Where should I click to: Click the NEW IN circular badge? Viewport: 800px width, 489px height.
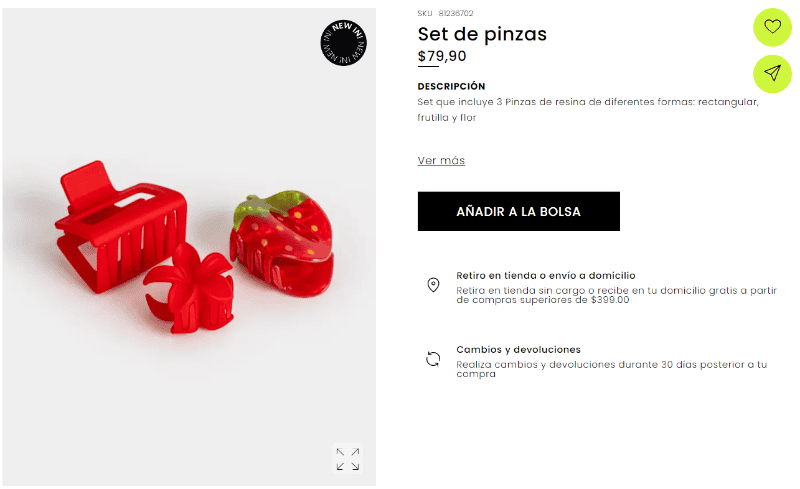point(343,42)
